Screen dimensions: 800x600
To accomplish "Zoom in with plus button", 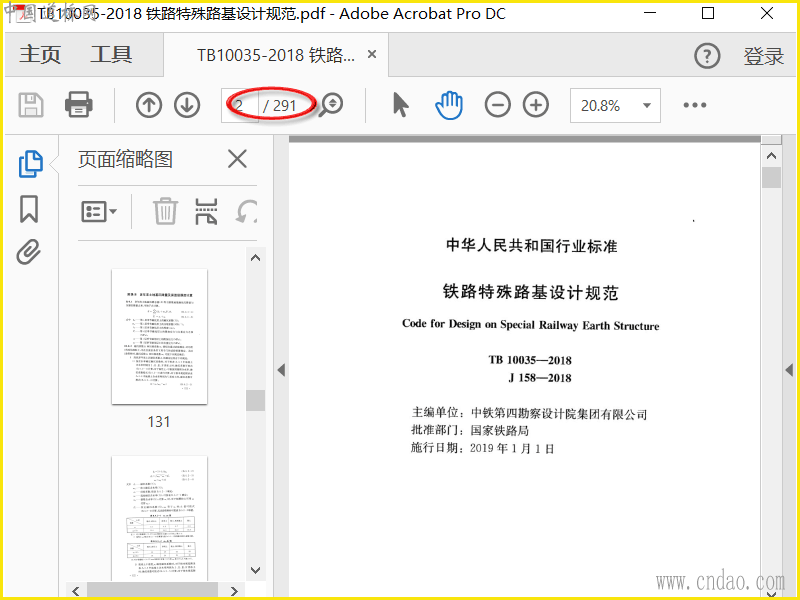I will (x=536, y=105).
